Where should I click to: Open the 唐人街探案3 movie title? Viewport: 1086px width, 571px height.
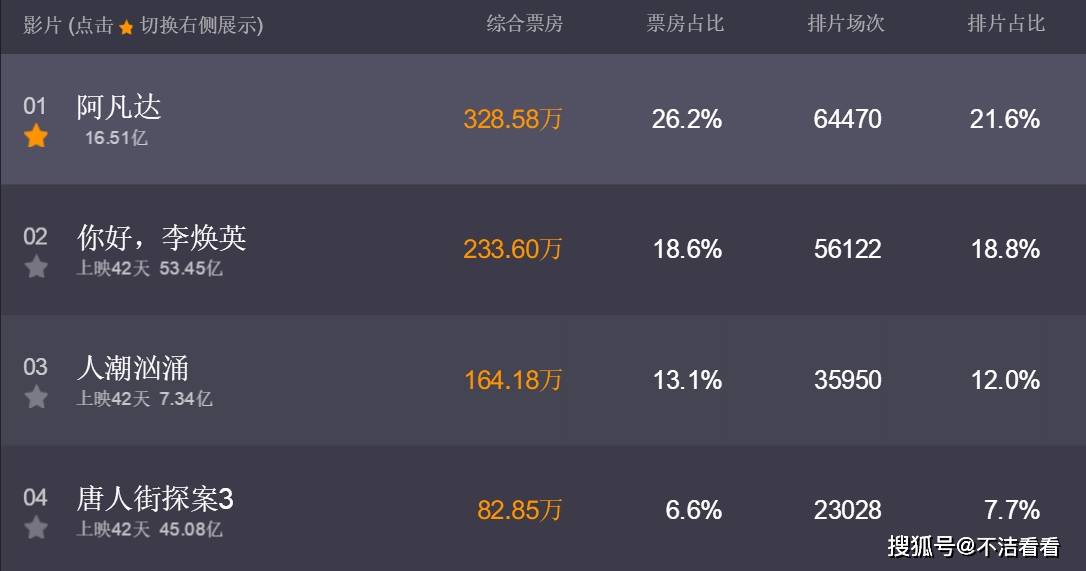155,498
